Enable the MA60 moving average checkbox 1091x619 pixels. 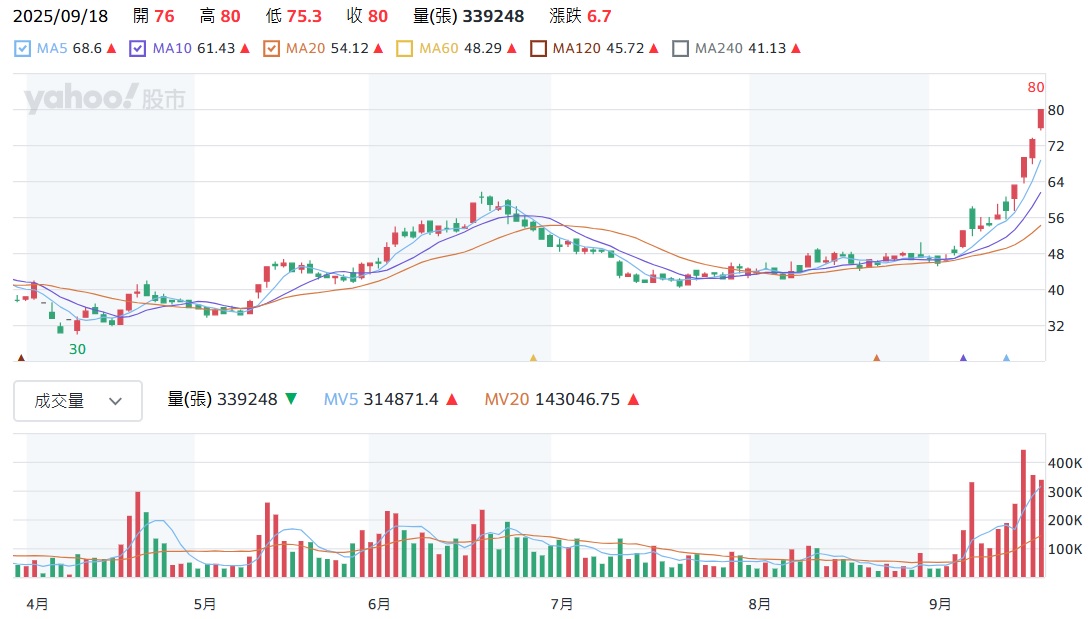(x=404, y=48)
